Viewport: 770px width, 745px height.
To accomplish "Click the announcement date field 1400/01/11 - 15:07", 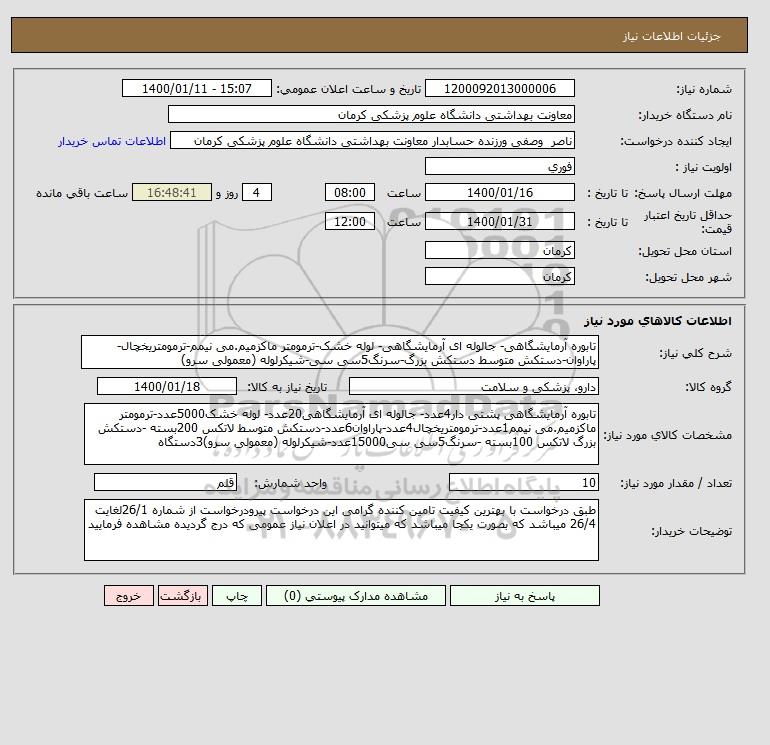I will click(196, 88).
